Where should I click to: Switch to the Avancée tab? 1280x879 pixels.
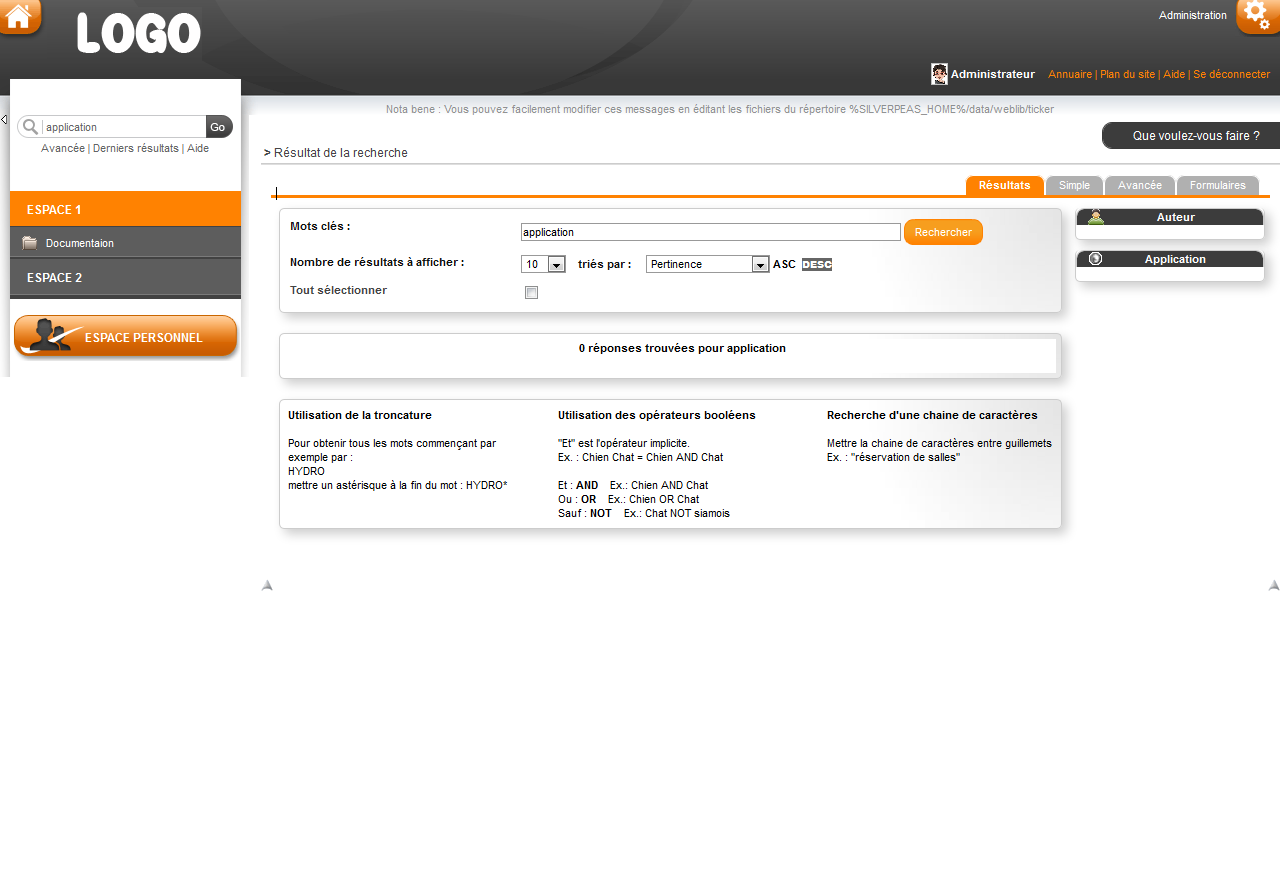coord(1139,186)
